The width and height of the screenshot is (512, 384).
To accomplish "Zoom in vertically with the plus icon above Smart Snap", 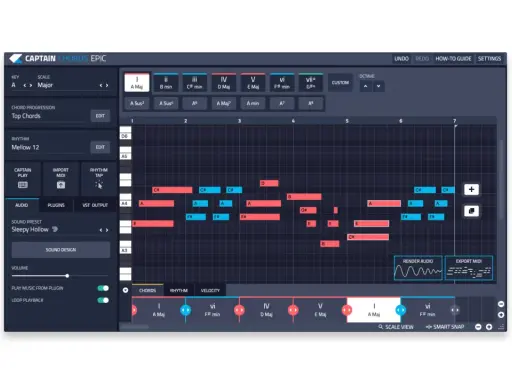I will [501, 315].
